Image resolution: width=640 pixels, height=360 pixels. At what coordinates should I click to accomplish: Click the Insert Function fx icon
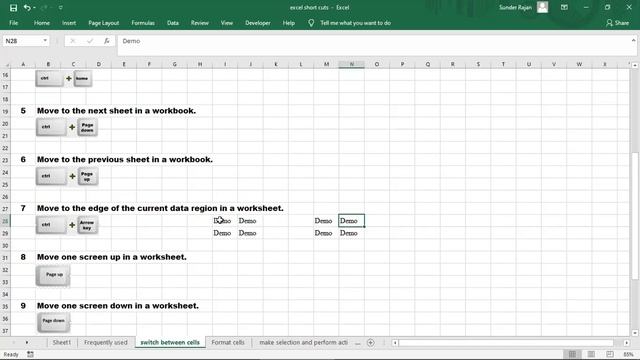pyautogui.click(x=107, y=41)
